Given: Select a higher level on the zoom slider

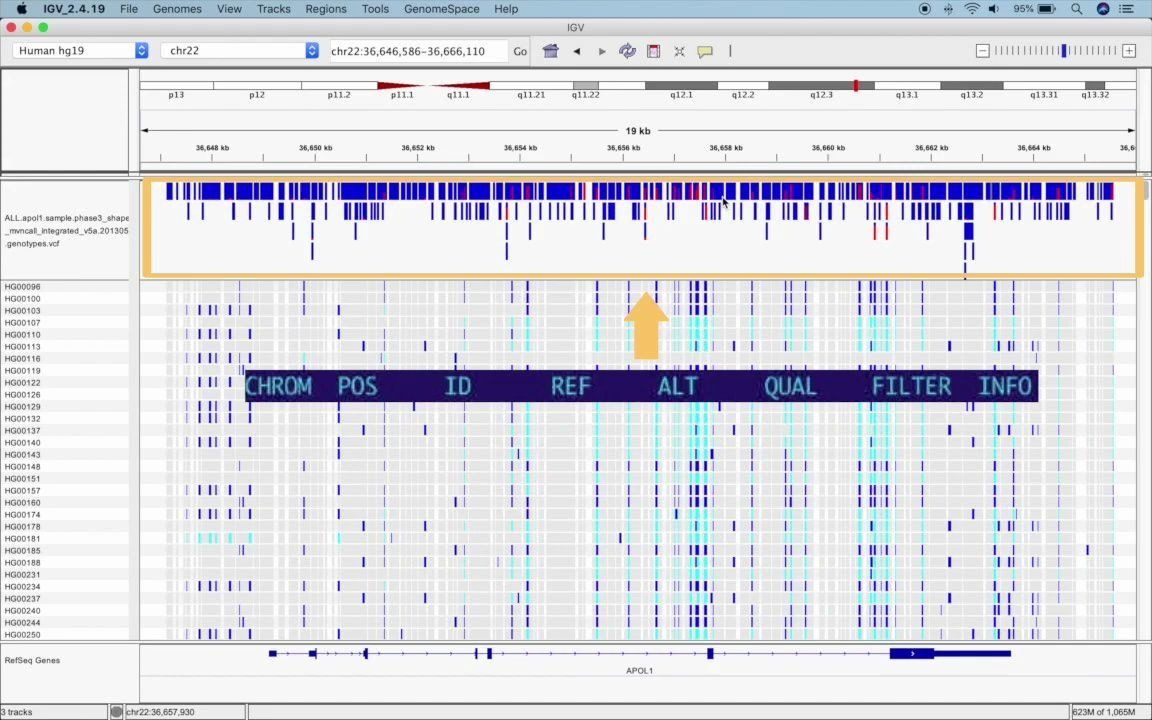Looking at the screenshot, I should point(1090,50).
